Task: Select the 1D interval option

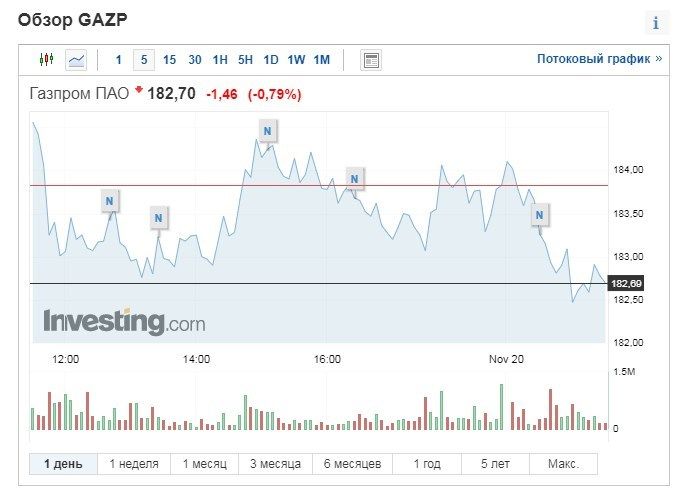Action: pyautogui.click(x=271, y=60)
